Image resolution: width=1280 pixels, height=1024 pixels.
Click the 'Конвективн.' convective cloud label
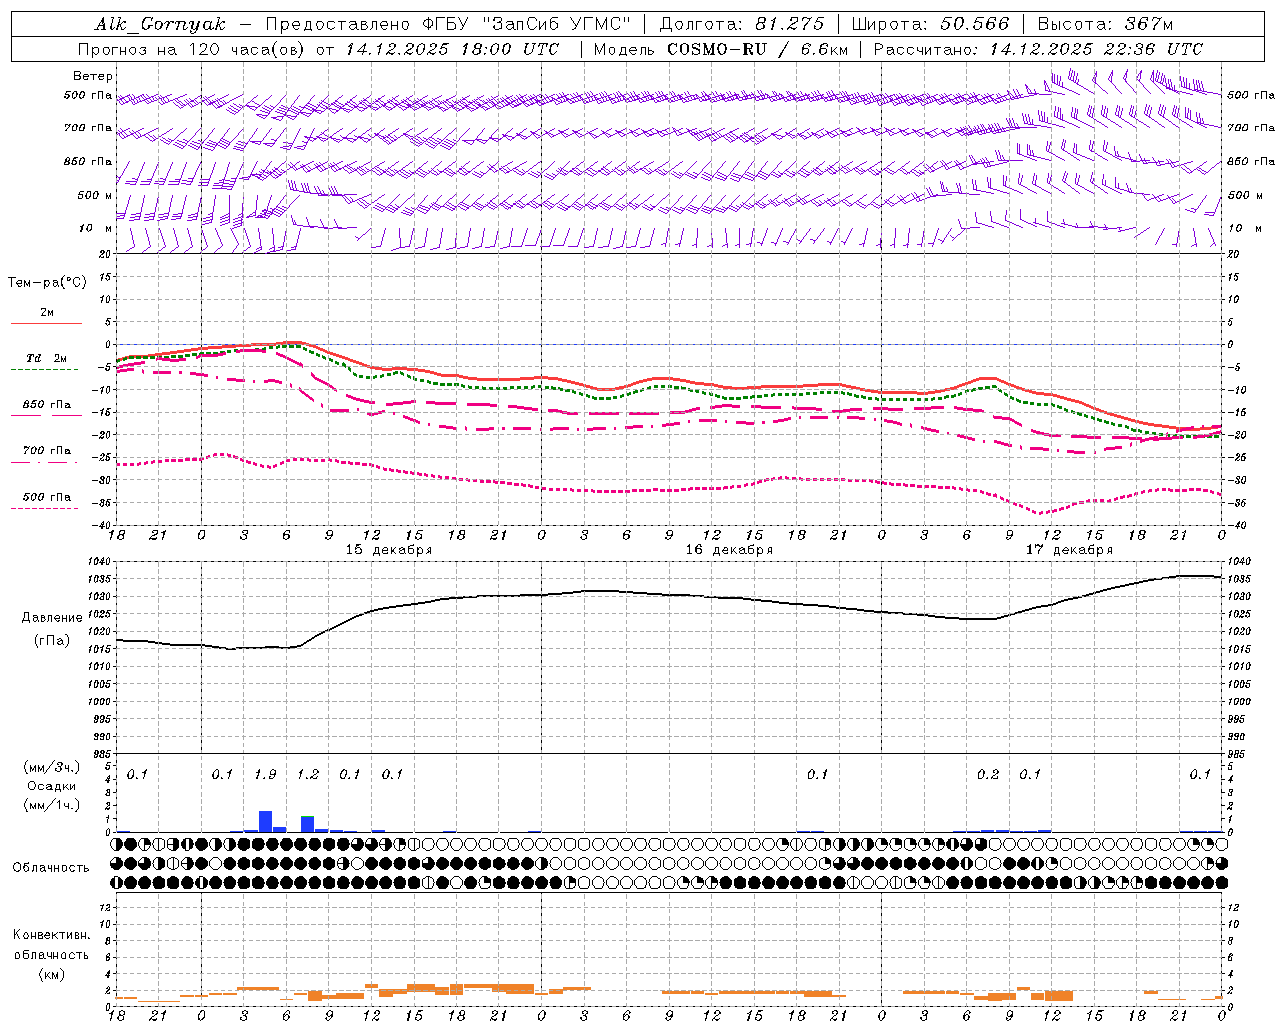pos(51,935)
